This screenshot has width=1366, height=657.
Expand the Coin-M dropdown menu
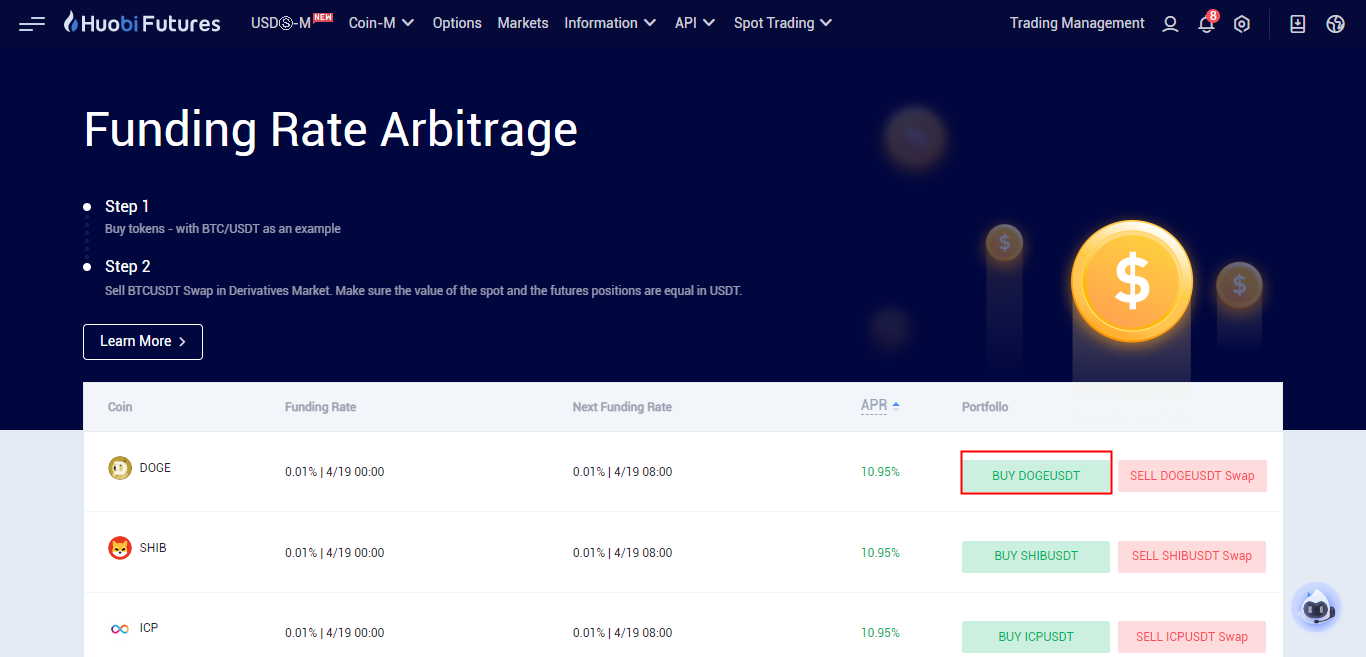[381, 23]
